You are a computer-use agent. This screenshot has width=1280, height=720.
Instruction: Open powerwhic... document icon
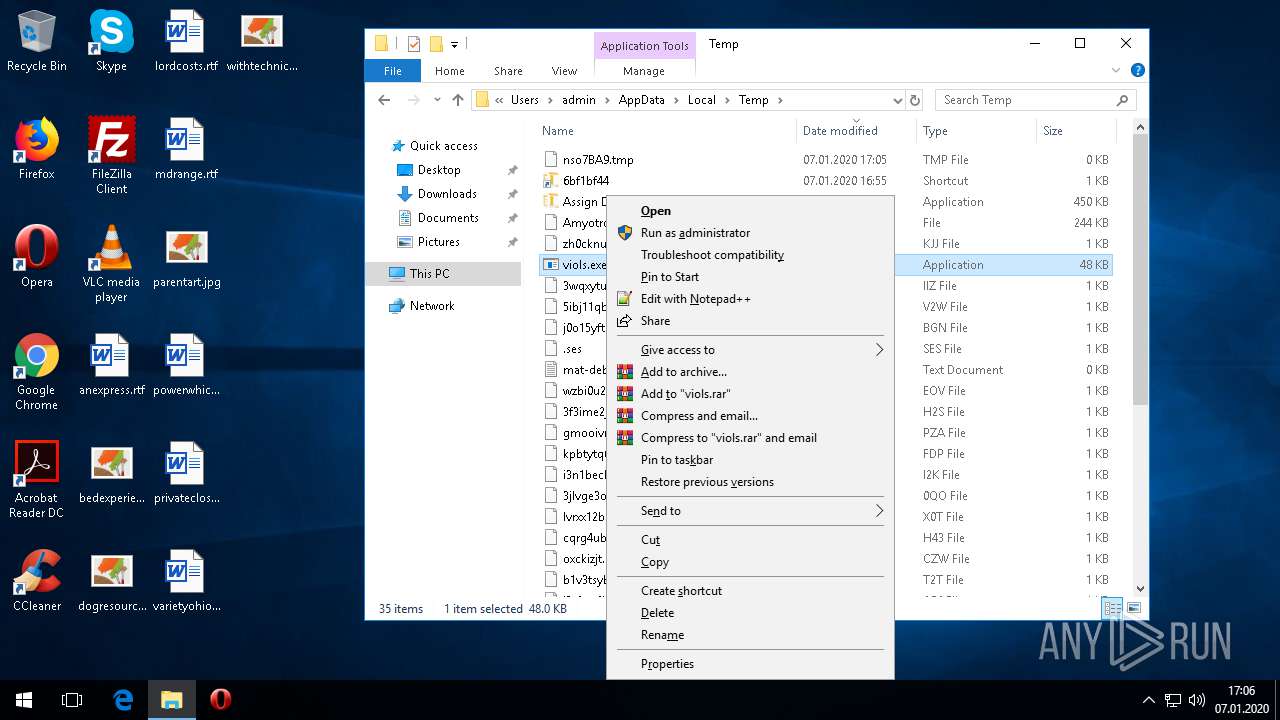[x=186, y=365]
